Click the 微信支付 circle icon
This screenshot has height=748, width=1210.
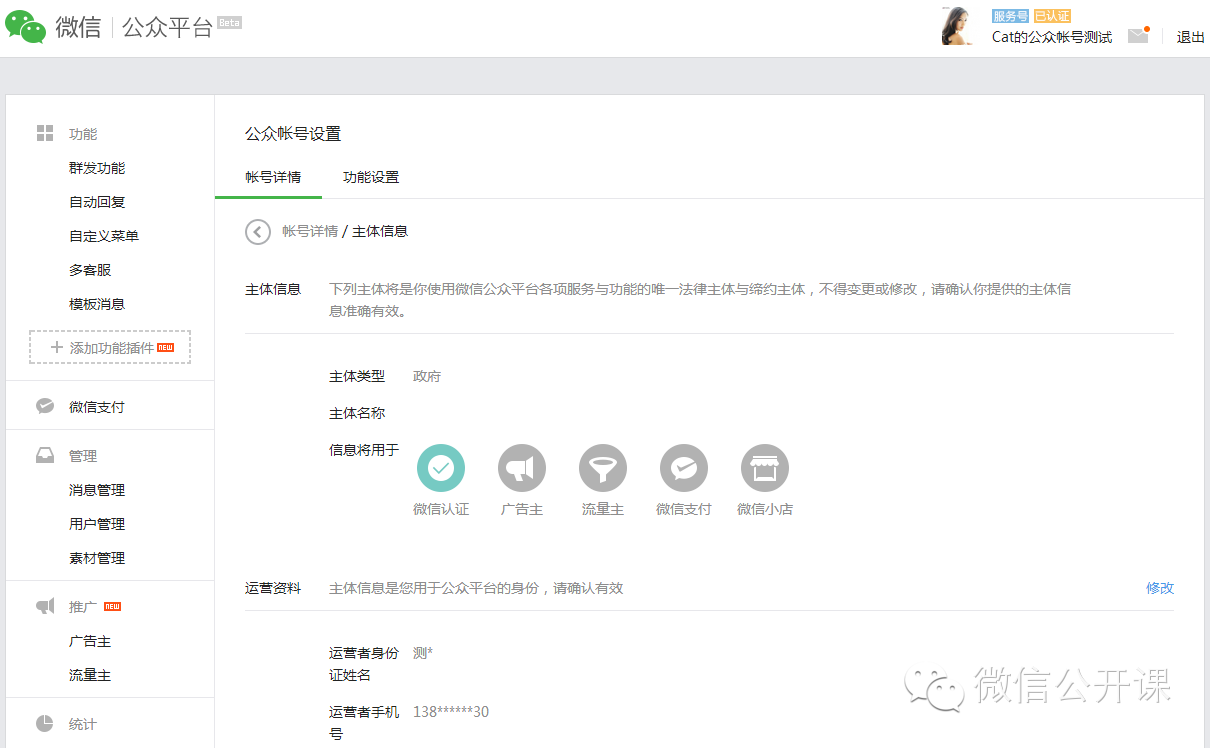click(684, 468)
